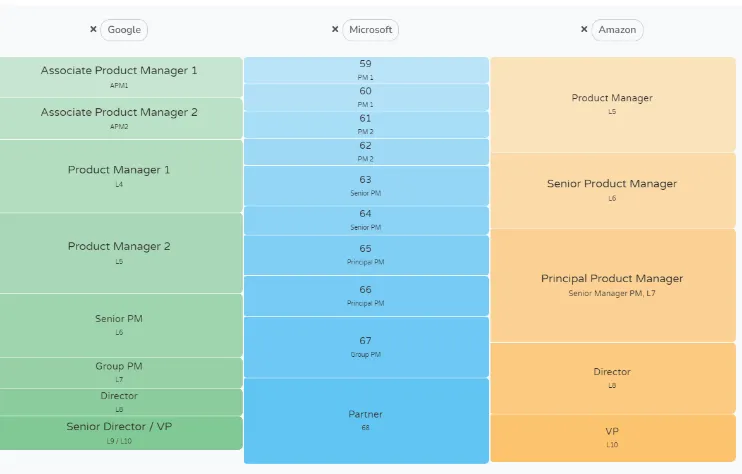Screen dimensions: 742x474
Task: Open Microsoft level 63 Senior PM
Action: click(x=366, y=185)
